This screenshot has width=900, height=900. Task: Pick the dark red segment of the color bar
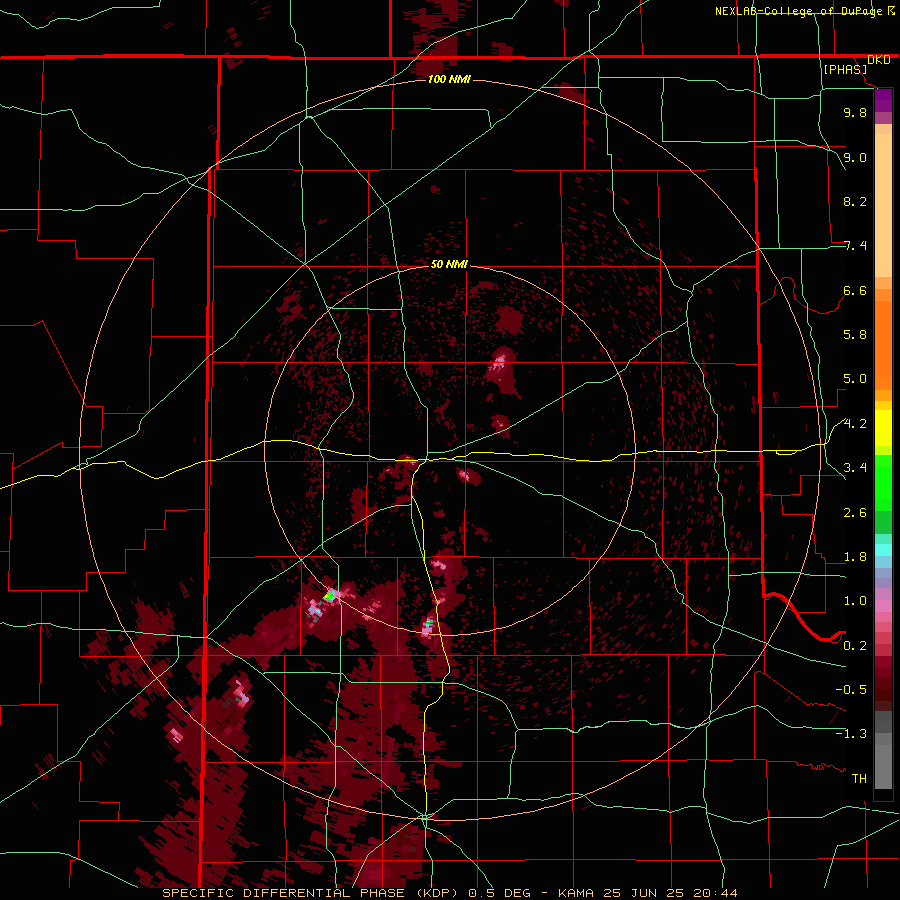[883, 677]
